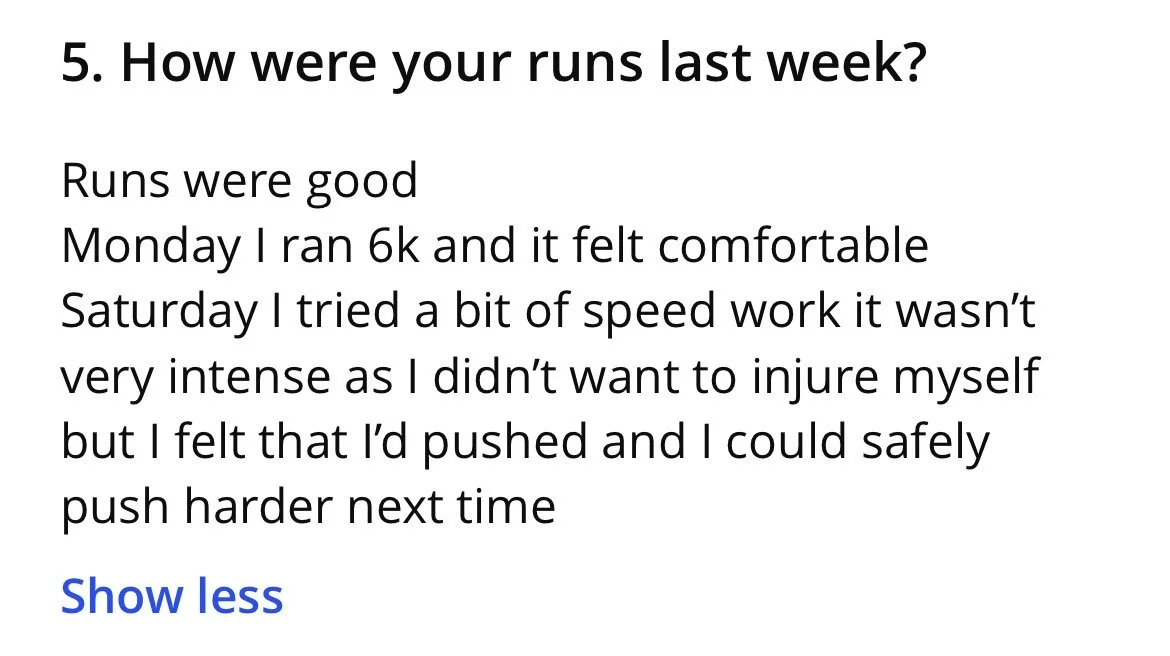Click the words 'next time'
1170x656 pixels.
pos(451,507)
